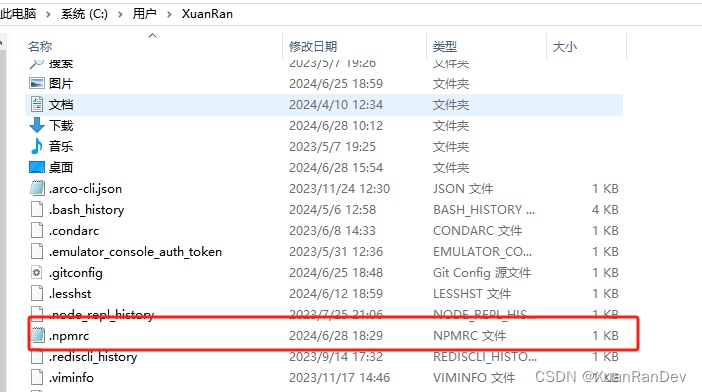702x392 pixels.
Task: Select the 图片 folder name
Action: pyautogui.click(x=61, y=83)
